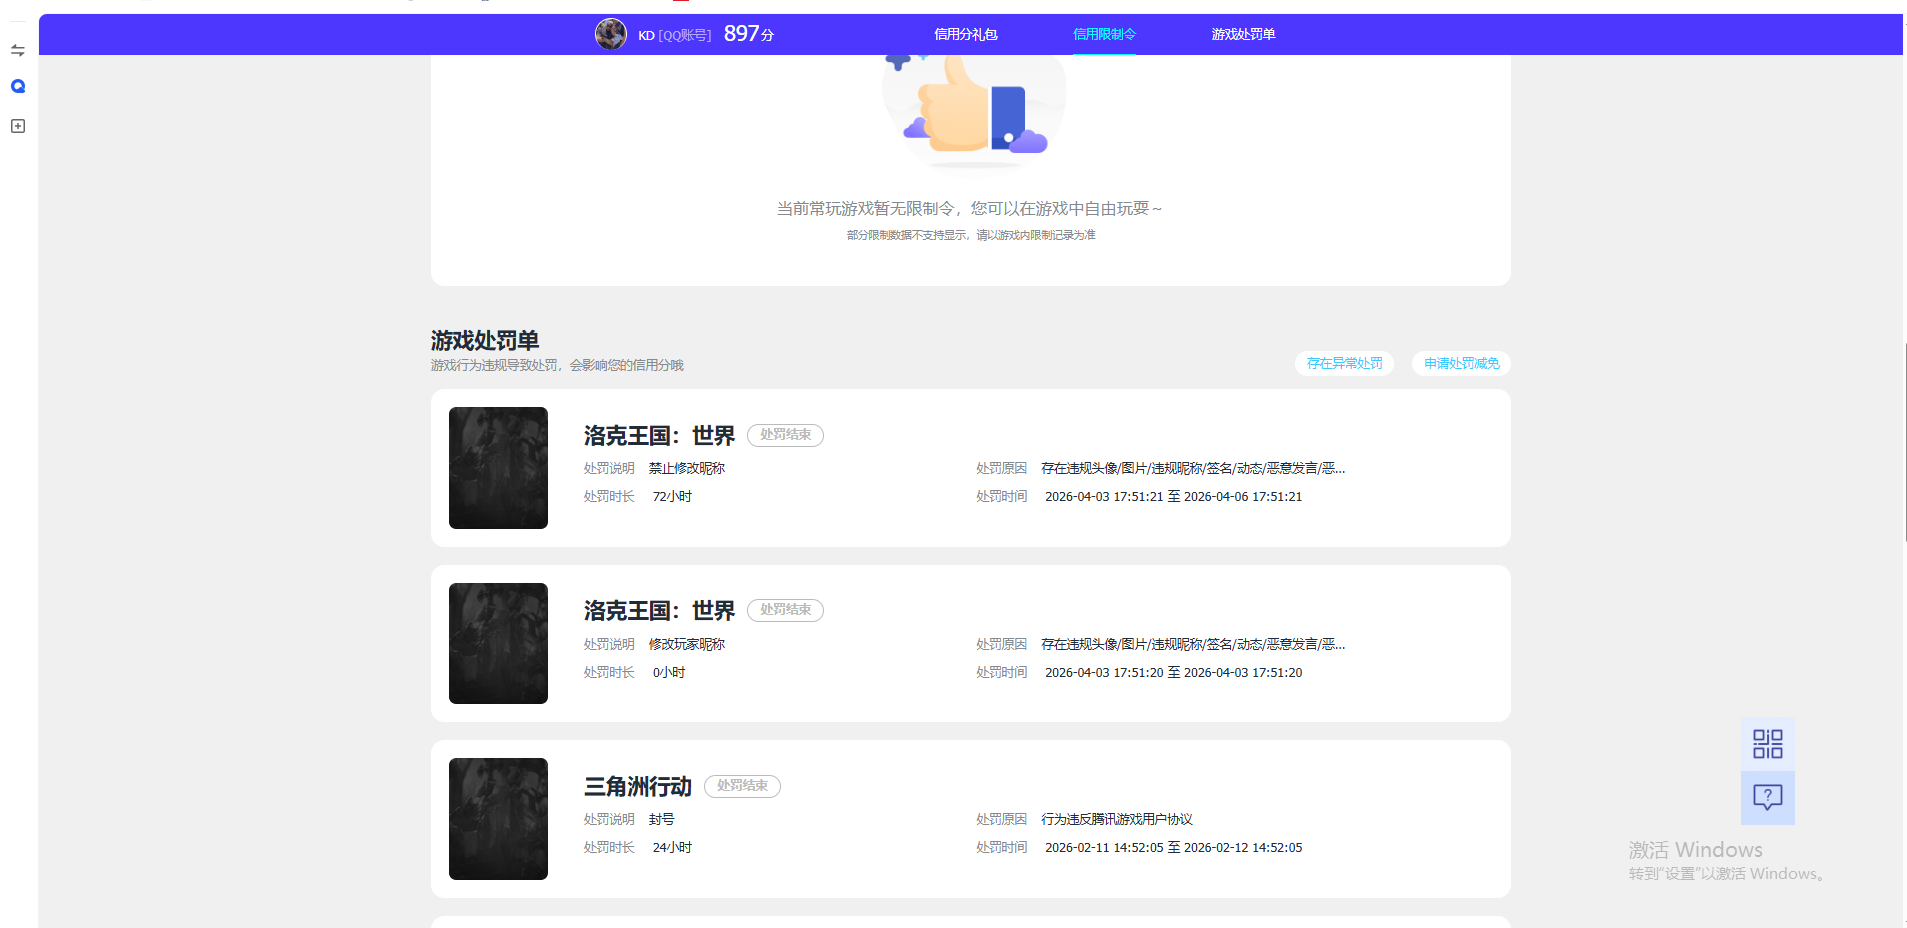Click 申请处罚减免 button
Viewport: 1907px width, 928px height.
pyautogui.click(x=1461, y=363)
